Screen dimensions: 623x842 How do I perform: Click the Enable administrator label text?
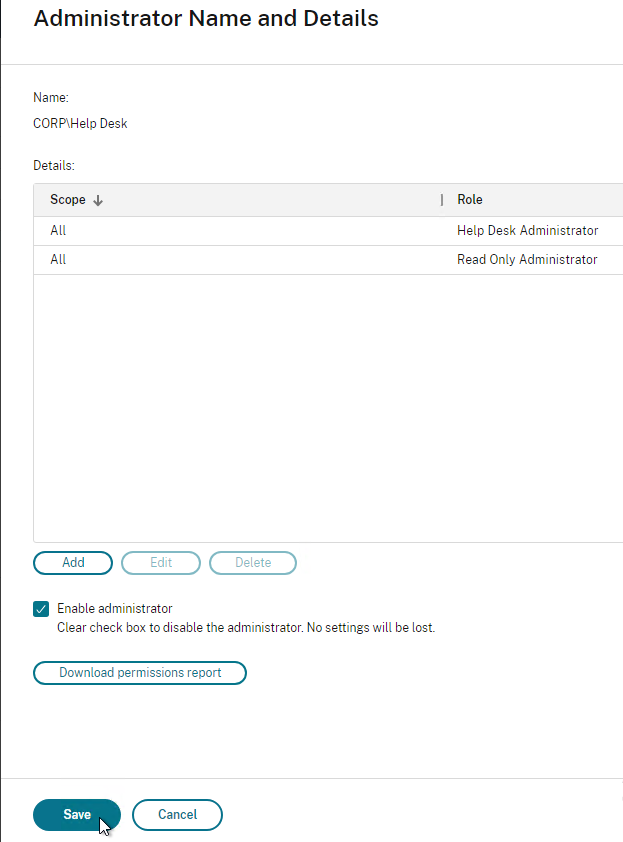pos(114,608)
